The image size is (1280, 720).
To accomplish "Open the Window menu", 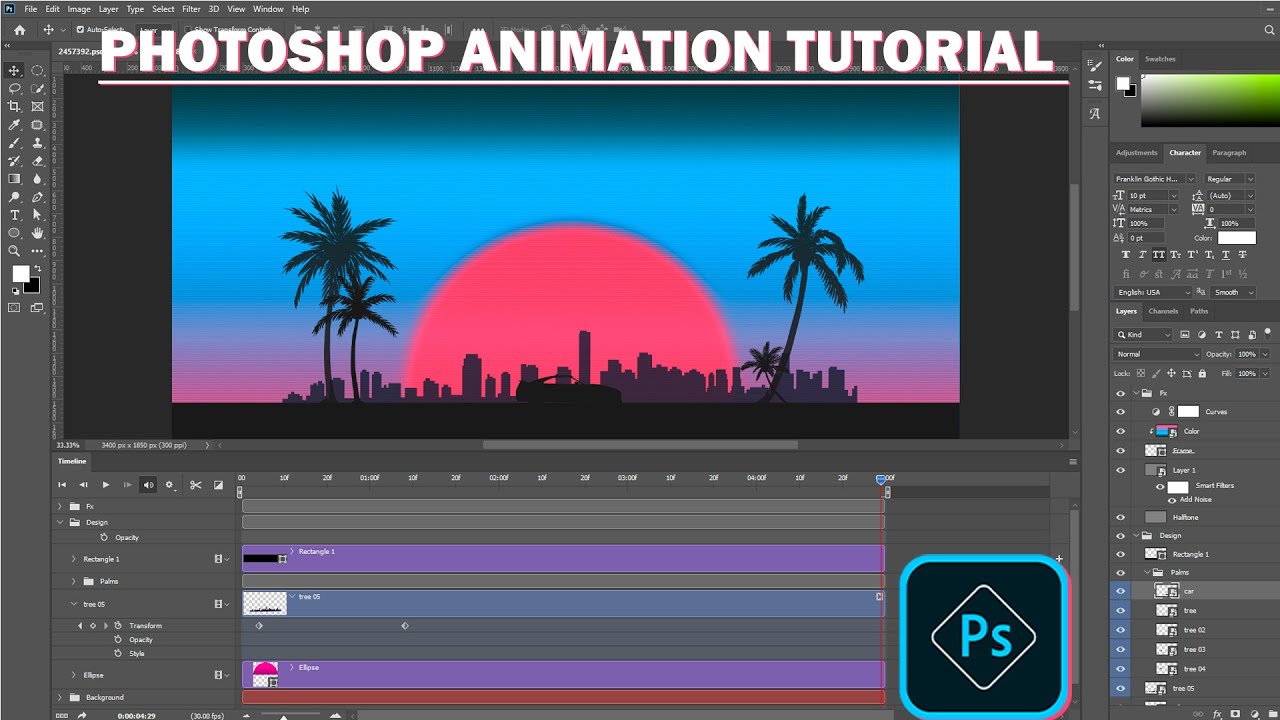I will click(268, 9).
